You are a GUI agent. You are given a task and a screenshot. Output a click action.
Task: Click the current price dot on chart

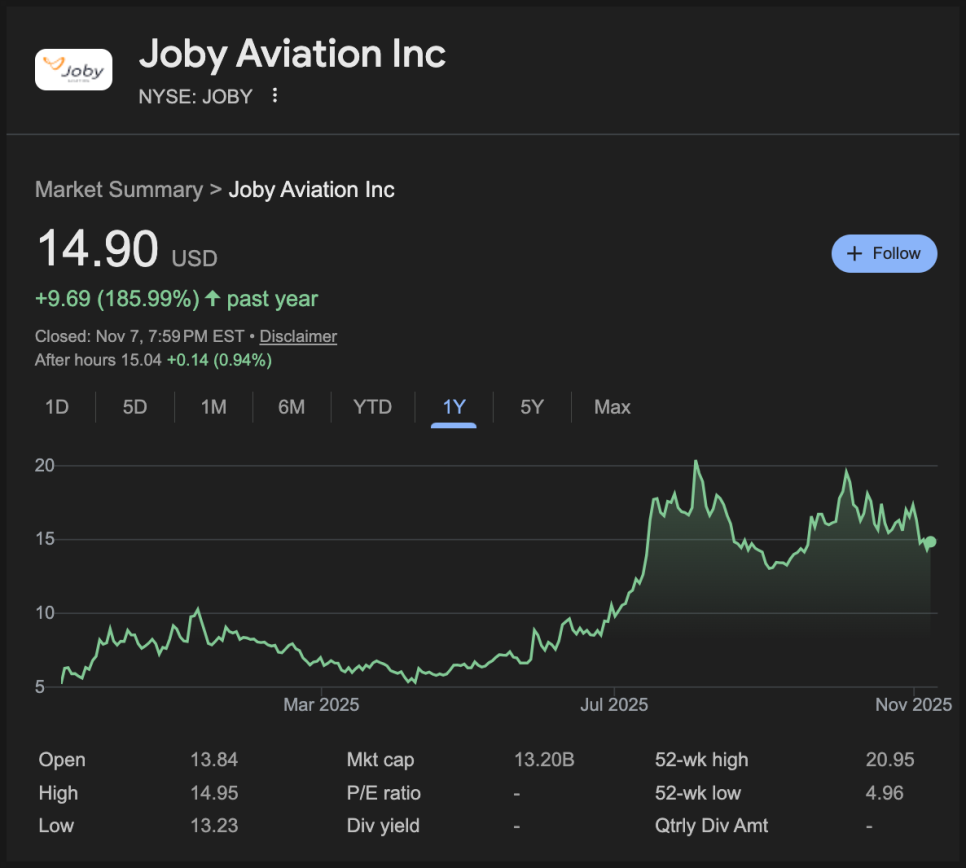pyautogui.click(x=931, y=542)
